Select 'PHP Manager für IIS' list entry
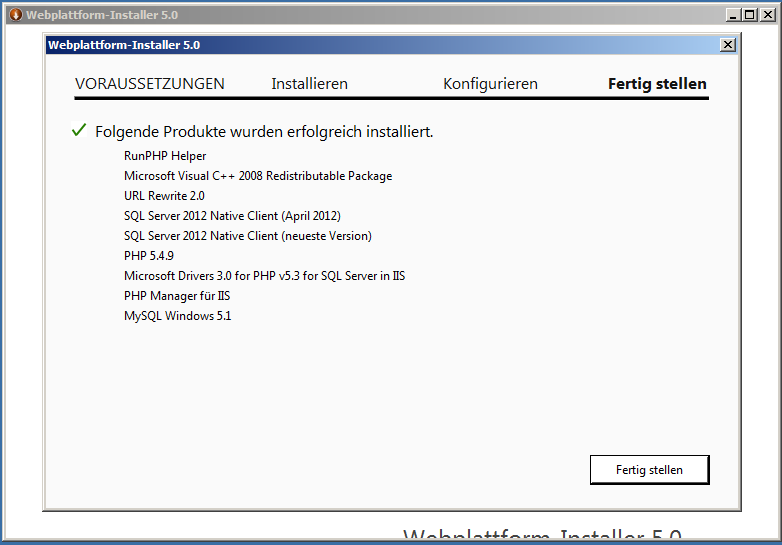Image resolution: width=782 pixels, height=545 pixels. coord(177,296)
